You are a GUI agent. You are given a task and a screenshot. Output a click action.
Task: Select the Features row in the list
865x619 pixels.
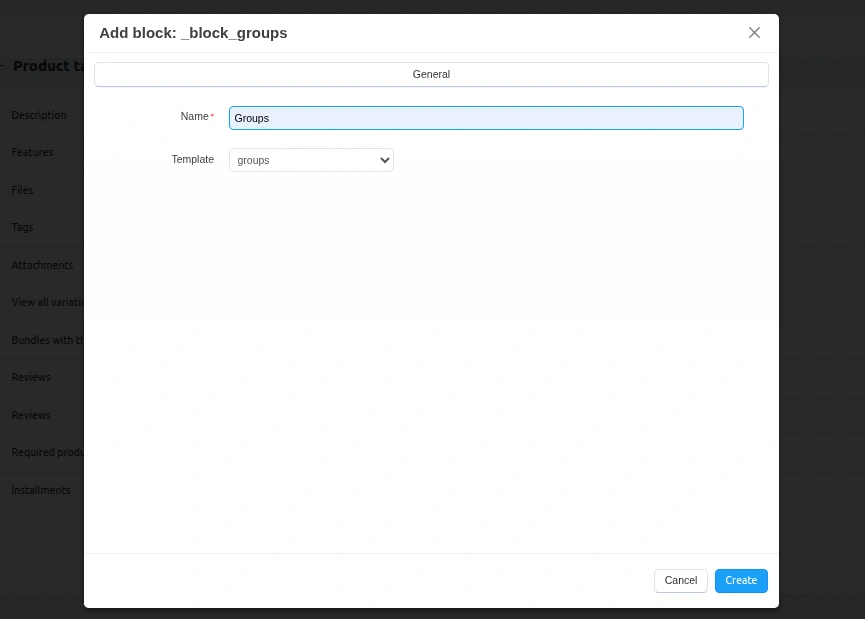tap(33, 153)
